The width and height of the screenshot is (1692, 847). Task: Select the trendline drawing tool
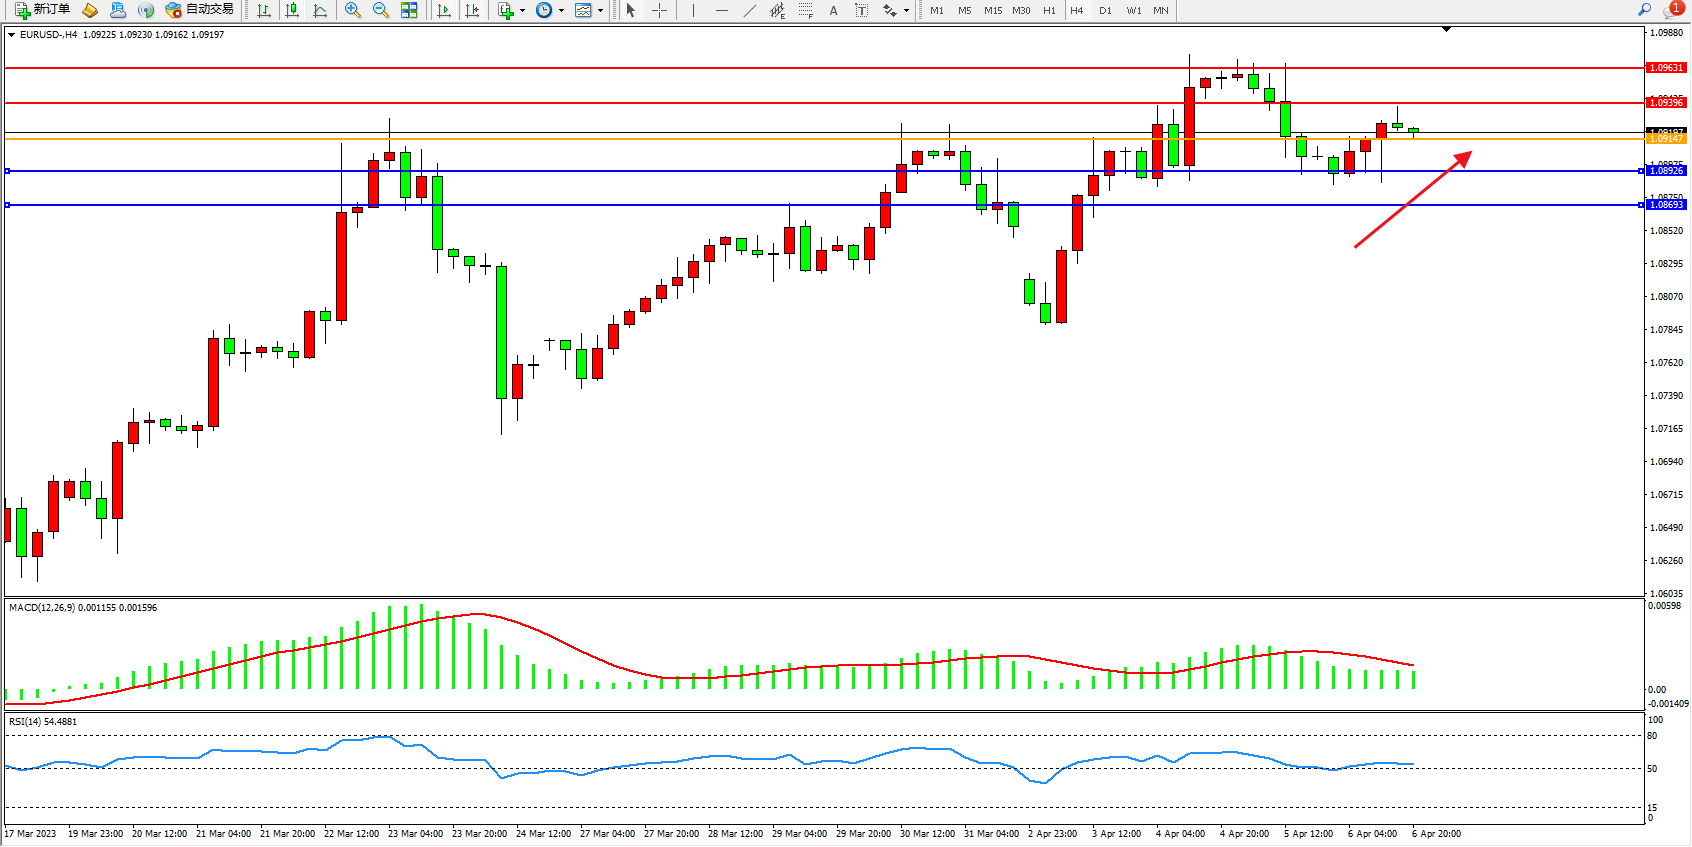point(750,10)
